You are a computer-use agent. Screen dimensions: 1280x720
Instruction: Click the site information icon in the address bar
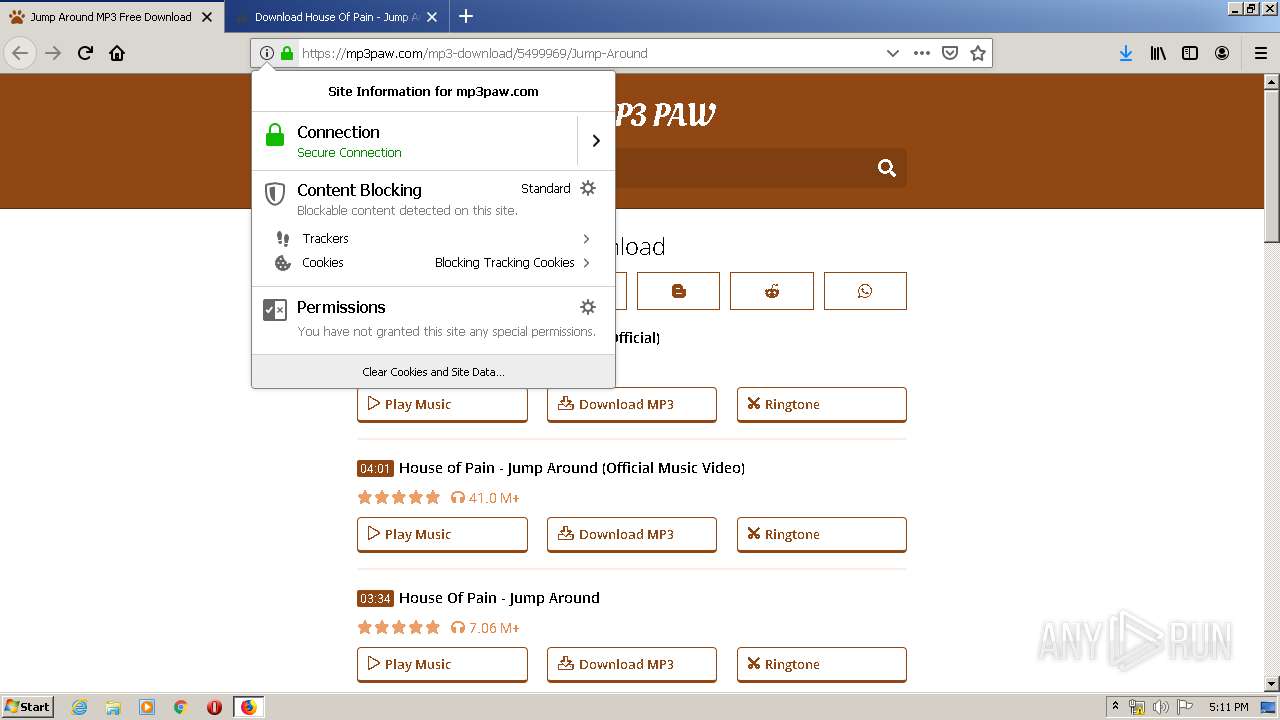pos(266,53)
